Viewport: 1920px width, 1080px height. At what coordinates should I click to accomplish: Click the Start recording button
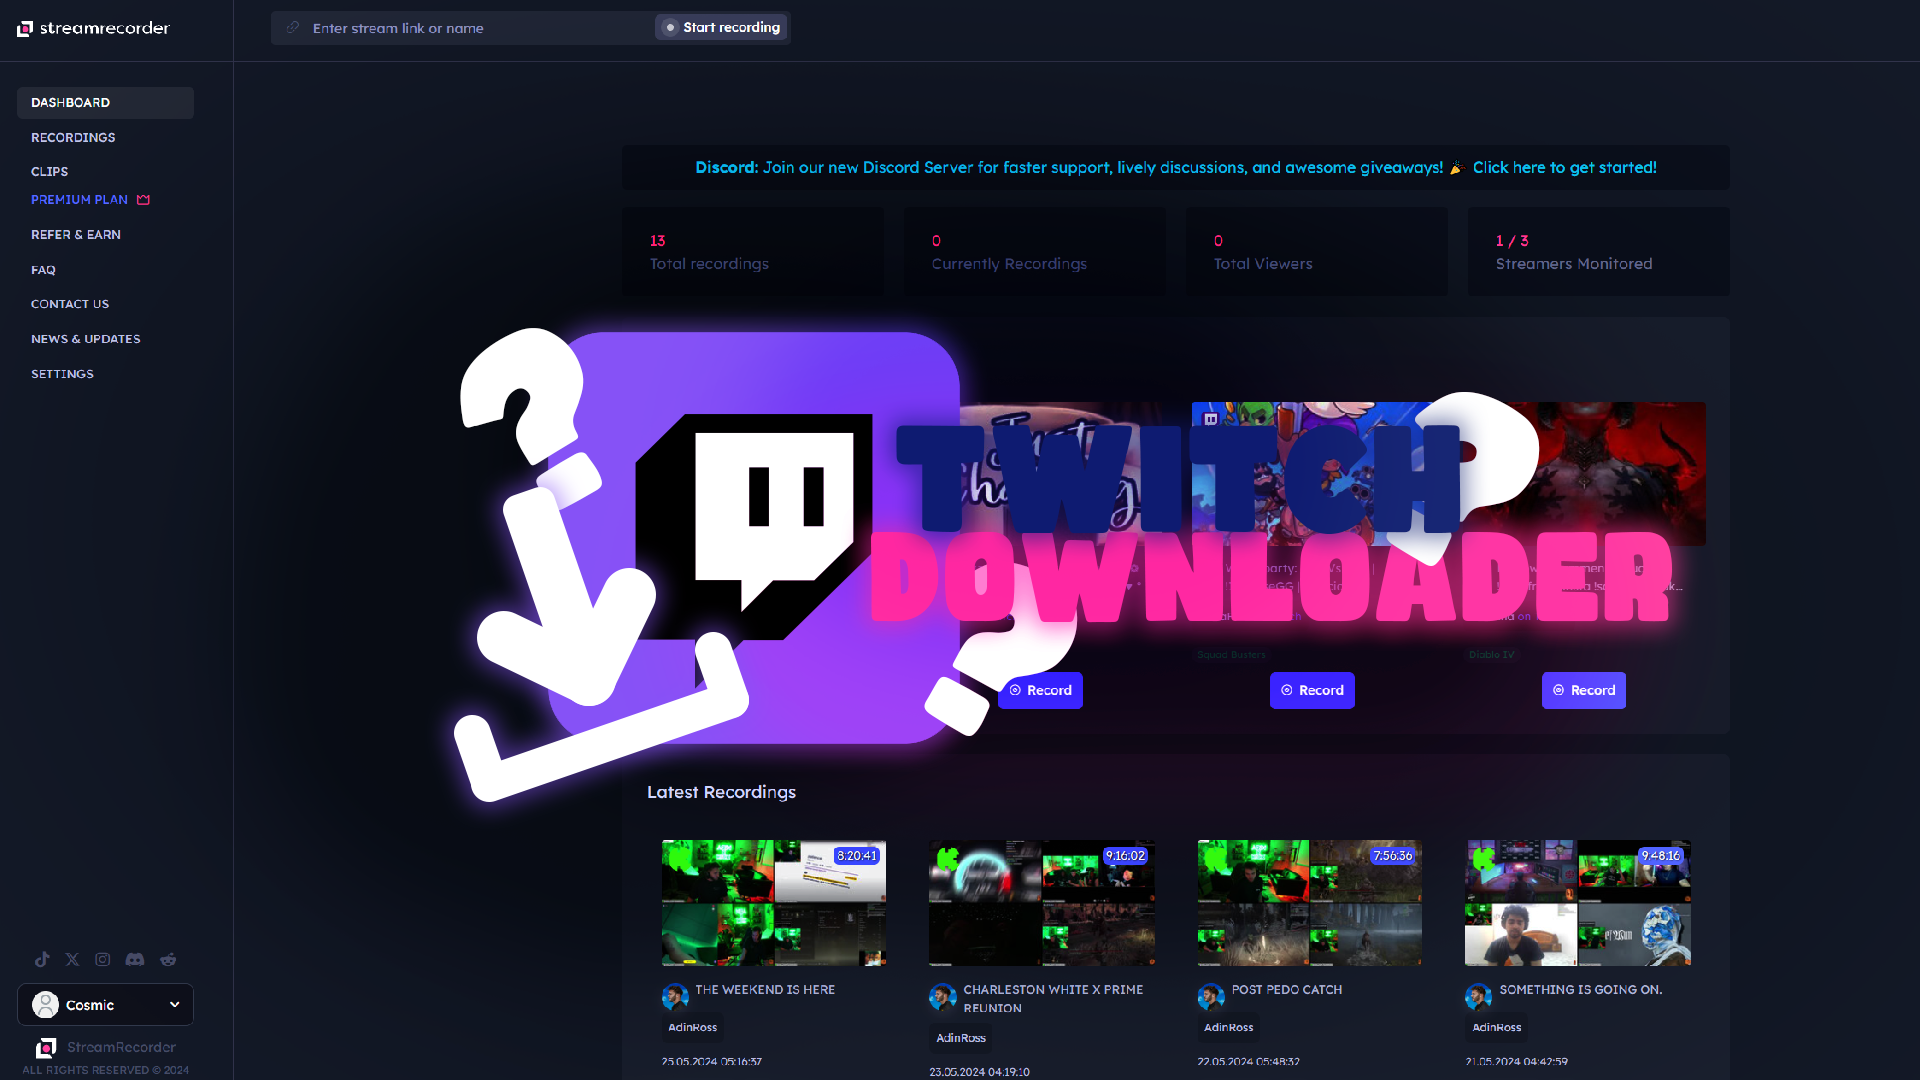click(x=721, y=28)
